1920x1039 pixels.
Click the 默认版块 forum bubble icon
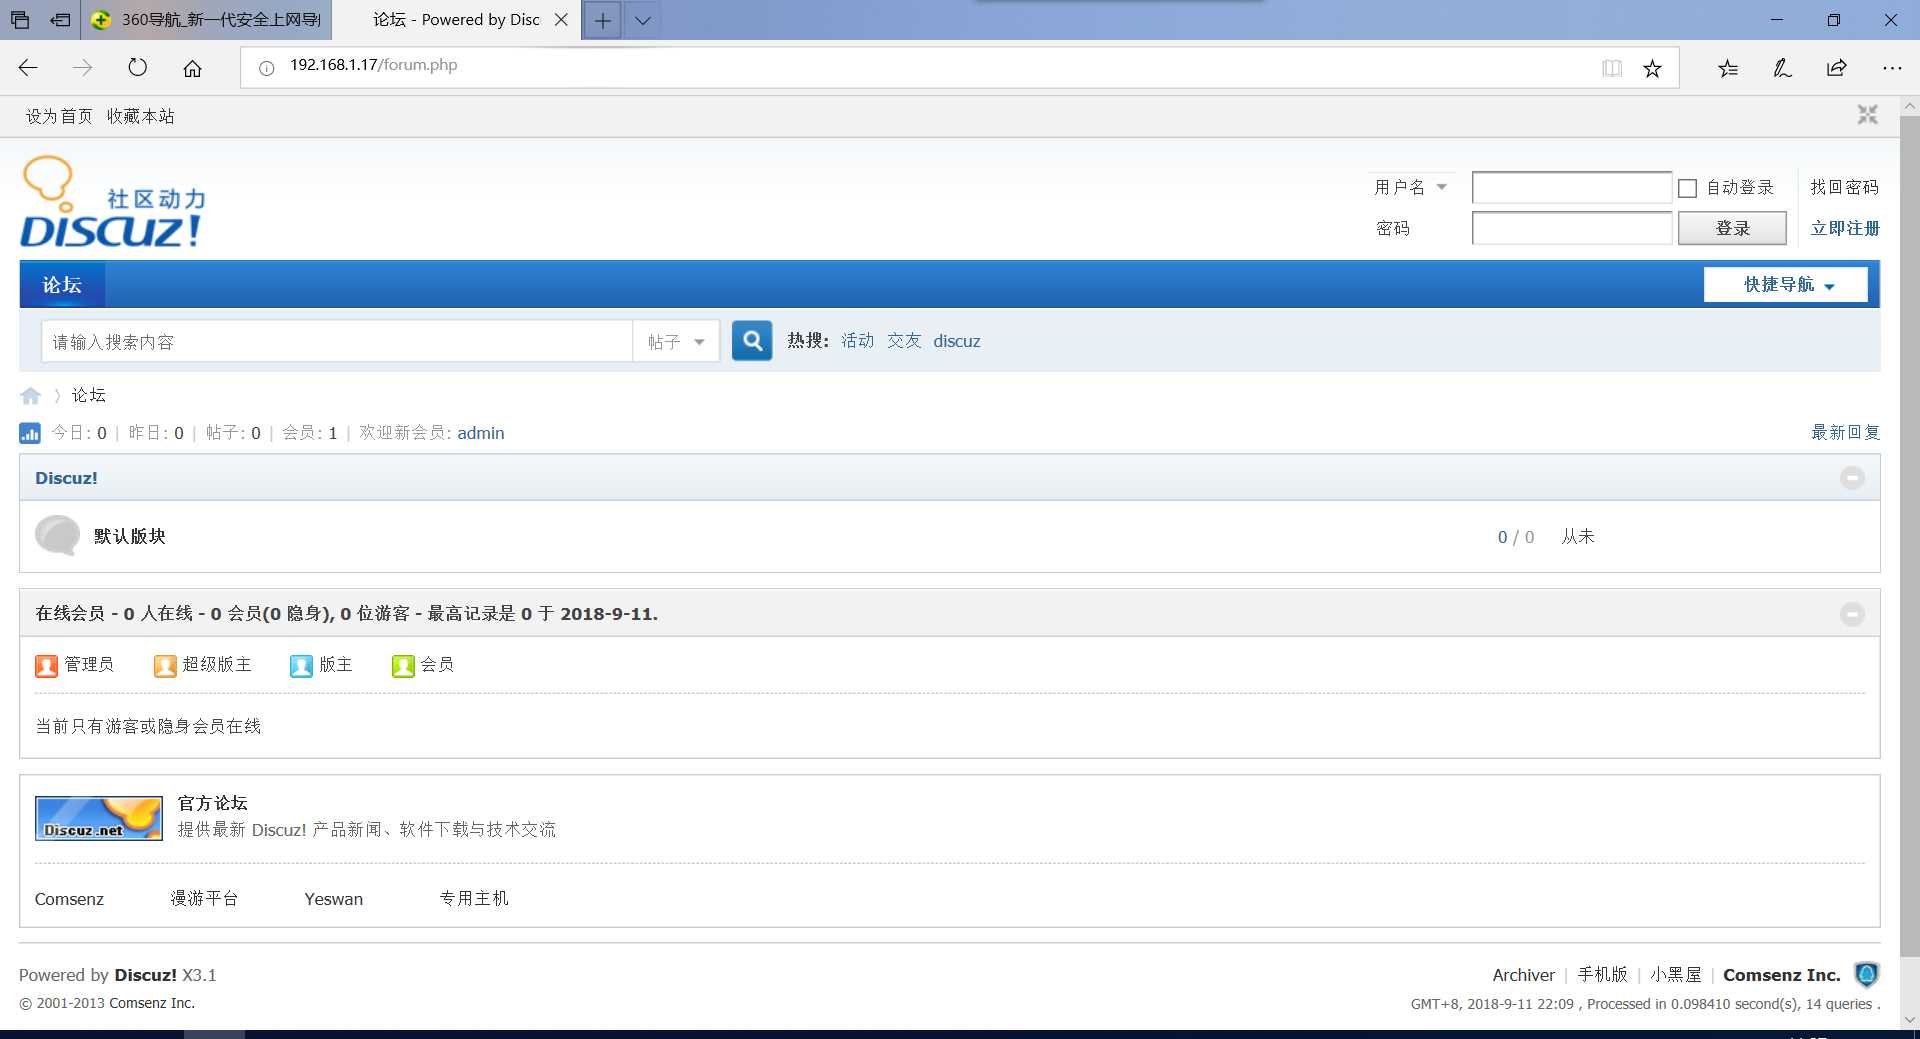pos(57,536)
